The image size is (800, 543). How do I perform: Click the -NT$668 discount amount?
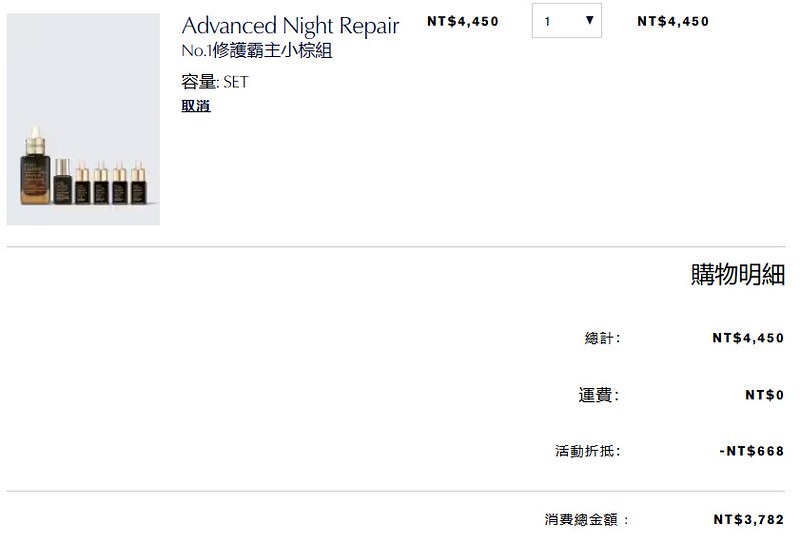point(751,451)
